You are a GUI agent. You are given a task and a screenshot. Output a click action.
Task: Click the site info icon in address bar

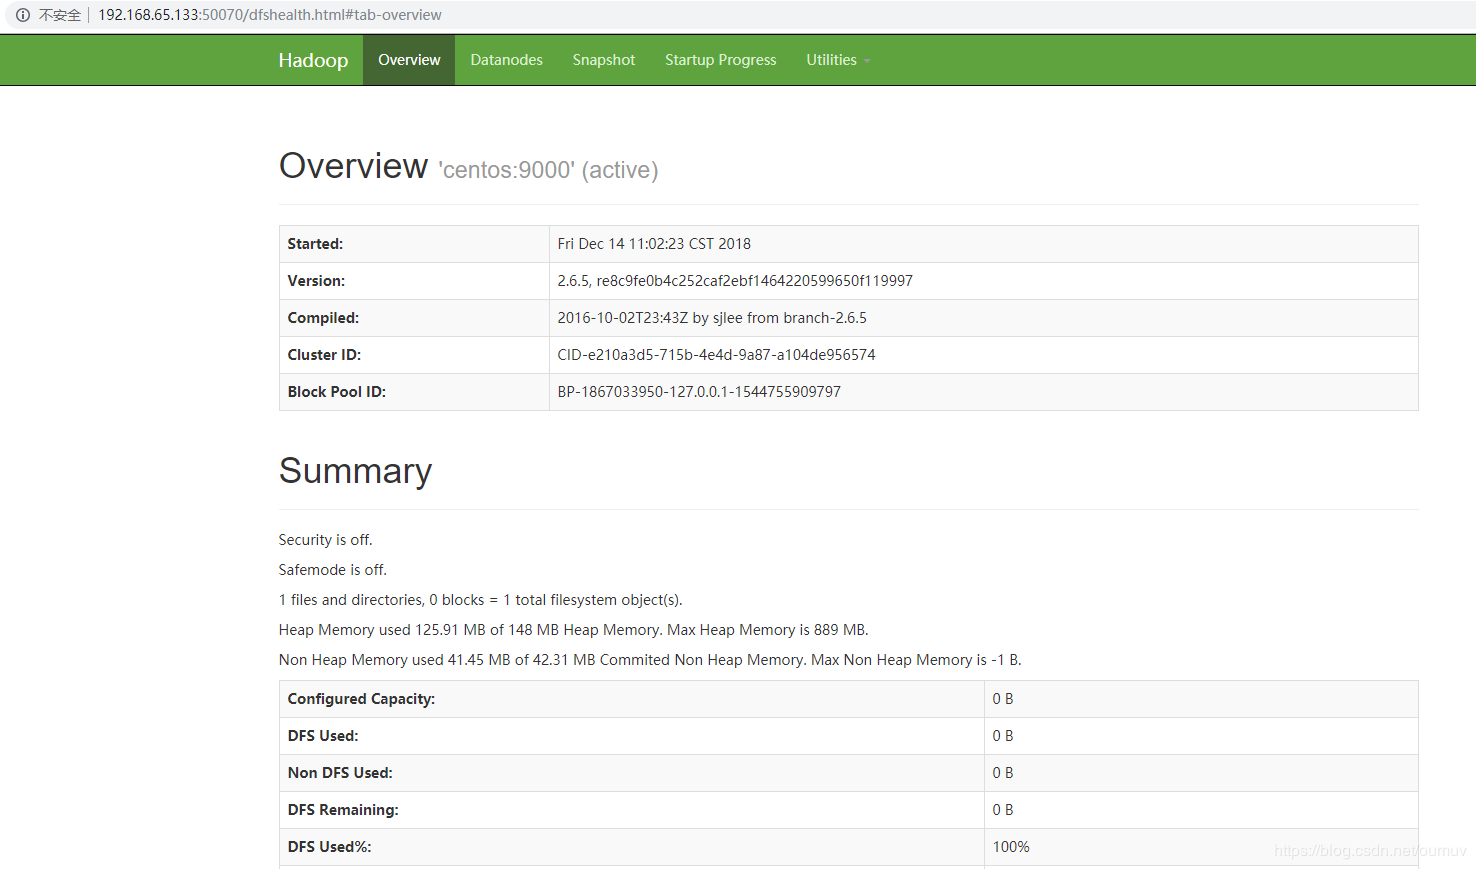pyautogui.click(x=22, y=15)
